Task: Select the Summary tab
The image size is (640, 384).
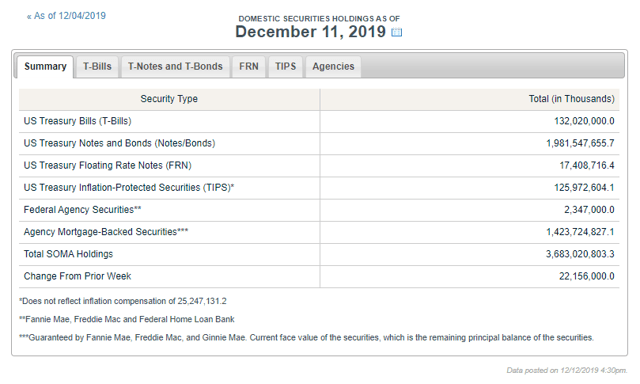Action: pos(45,67)
